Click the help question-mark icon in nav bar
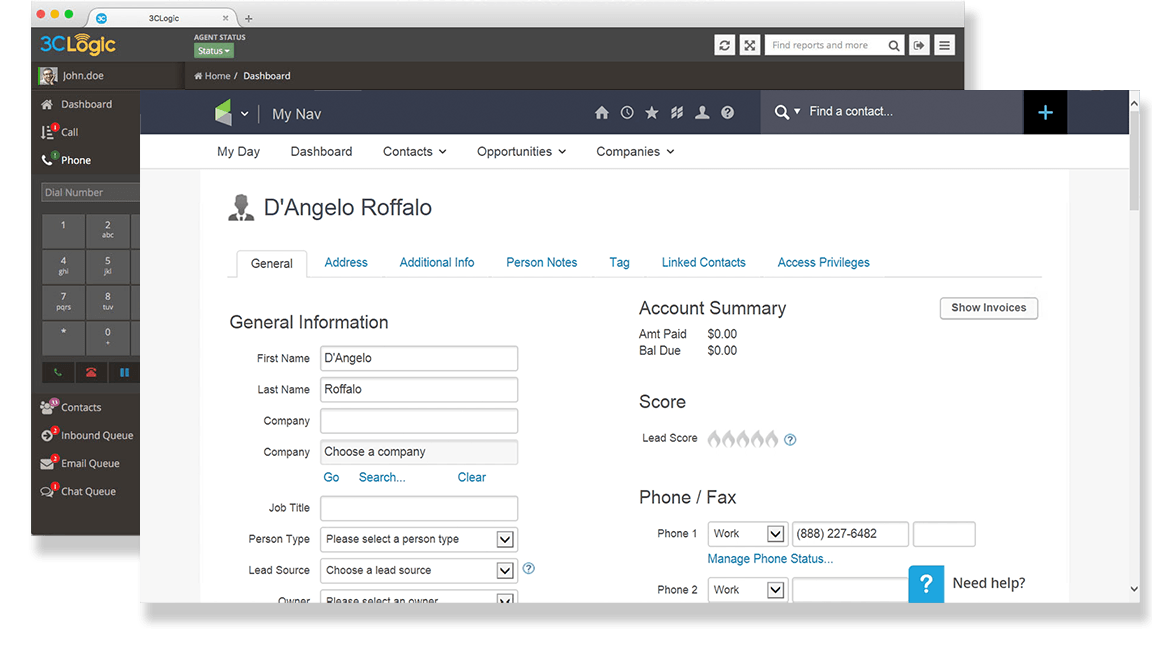This screenshot has width=1152, height=654. coord(727,112)
